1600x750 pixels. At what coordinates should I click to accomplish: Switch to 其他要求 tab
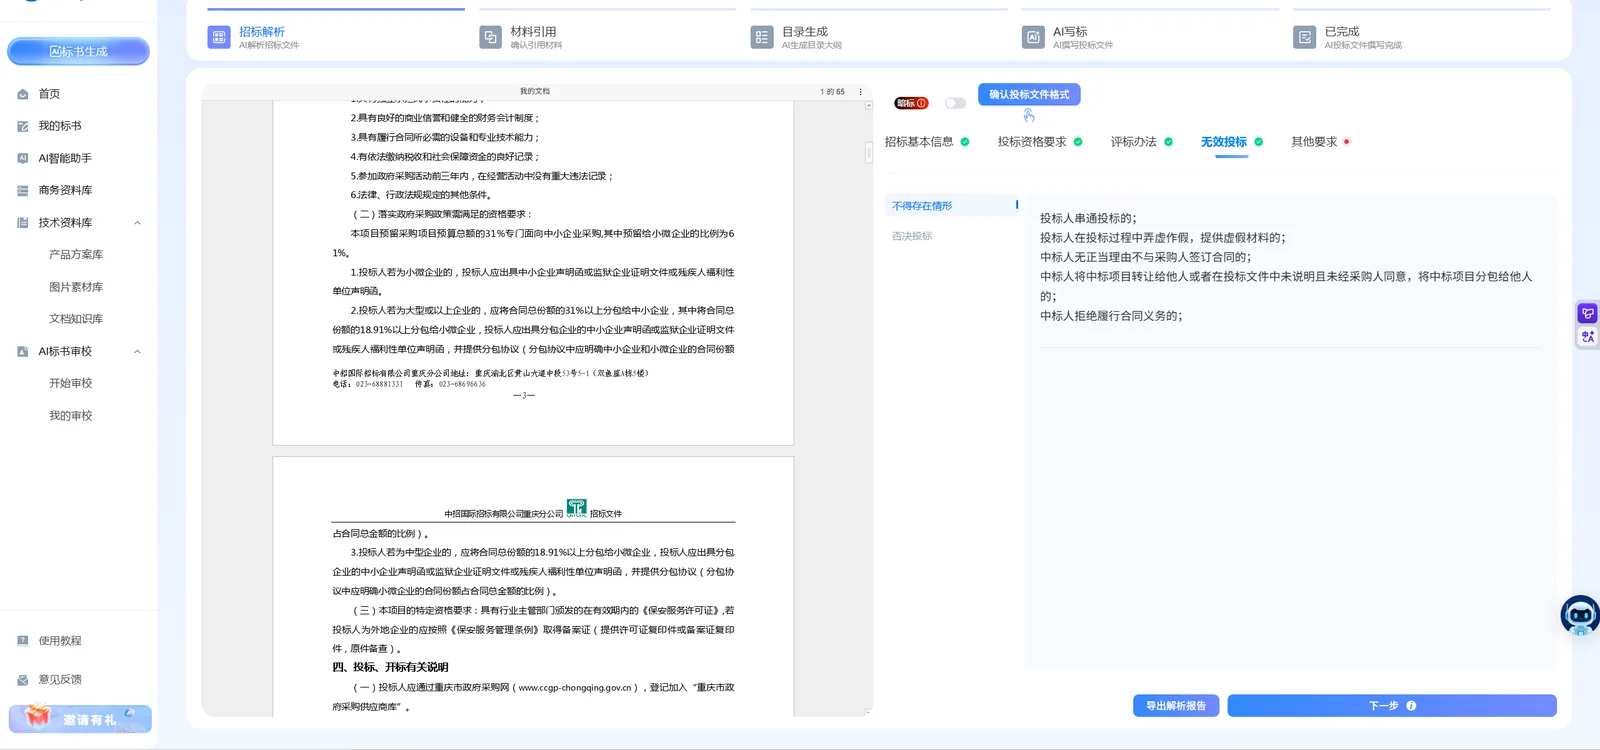(x=1314, y=142)
